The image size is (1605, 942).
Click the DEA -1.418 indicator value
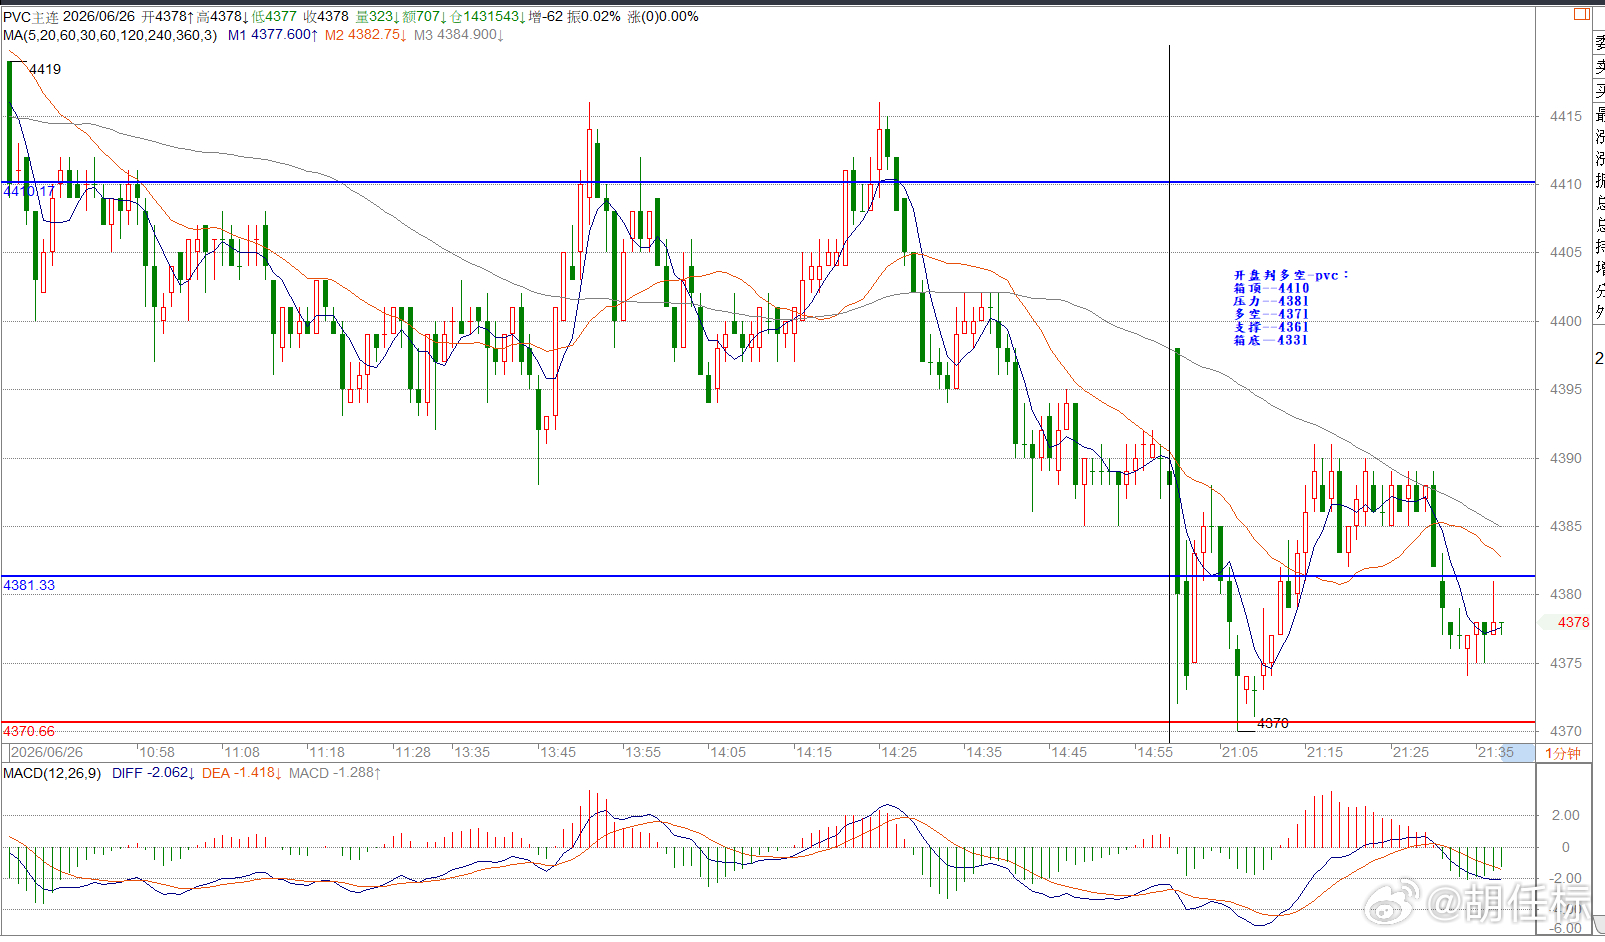(242, 773)
